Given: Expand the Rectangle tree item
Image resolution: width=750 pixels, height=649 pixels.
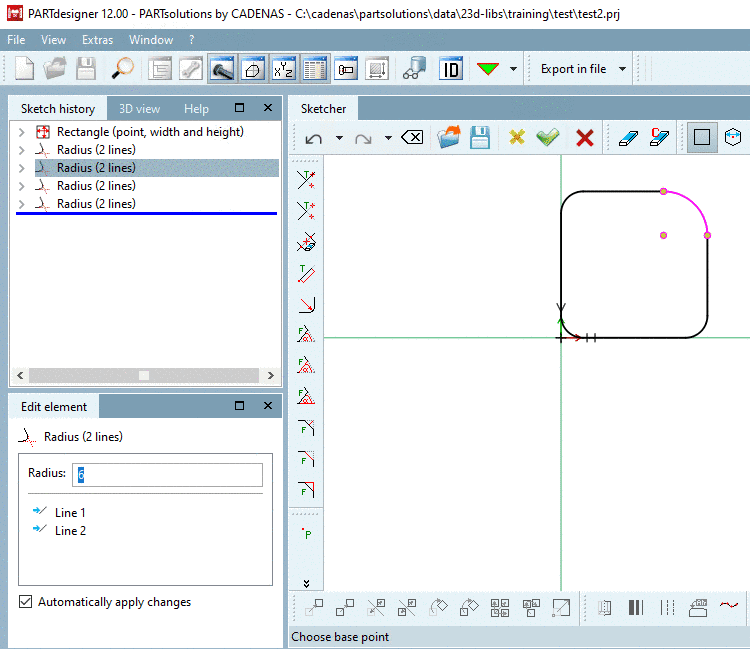Looking at the screenshot, I should [21, 132].
